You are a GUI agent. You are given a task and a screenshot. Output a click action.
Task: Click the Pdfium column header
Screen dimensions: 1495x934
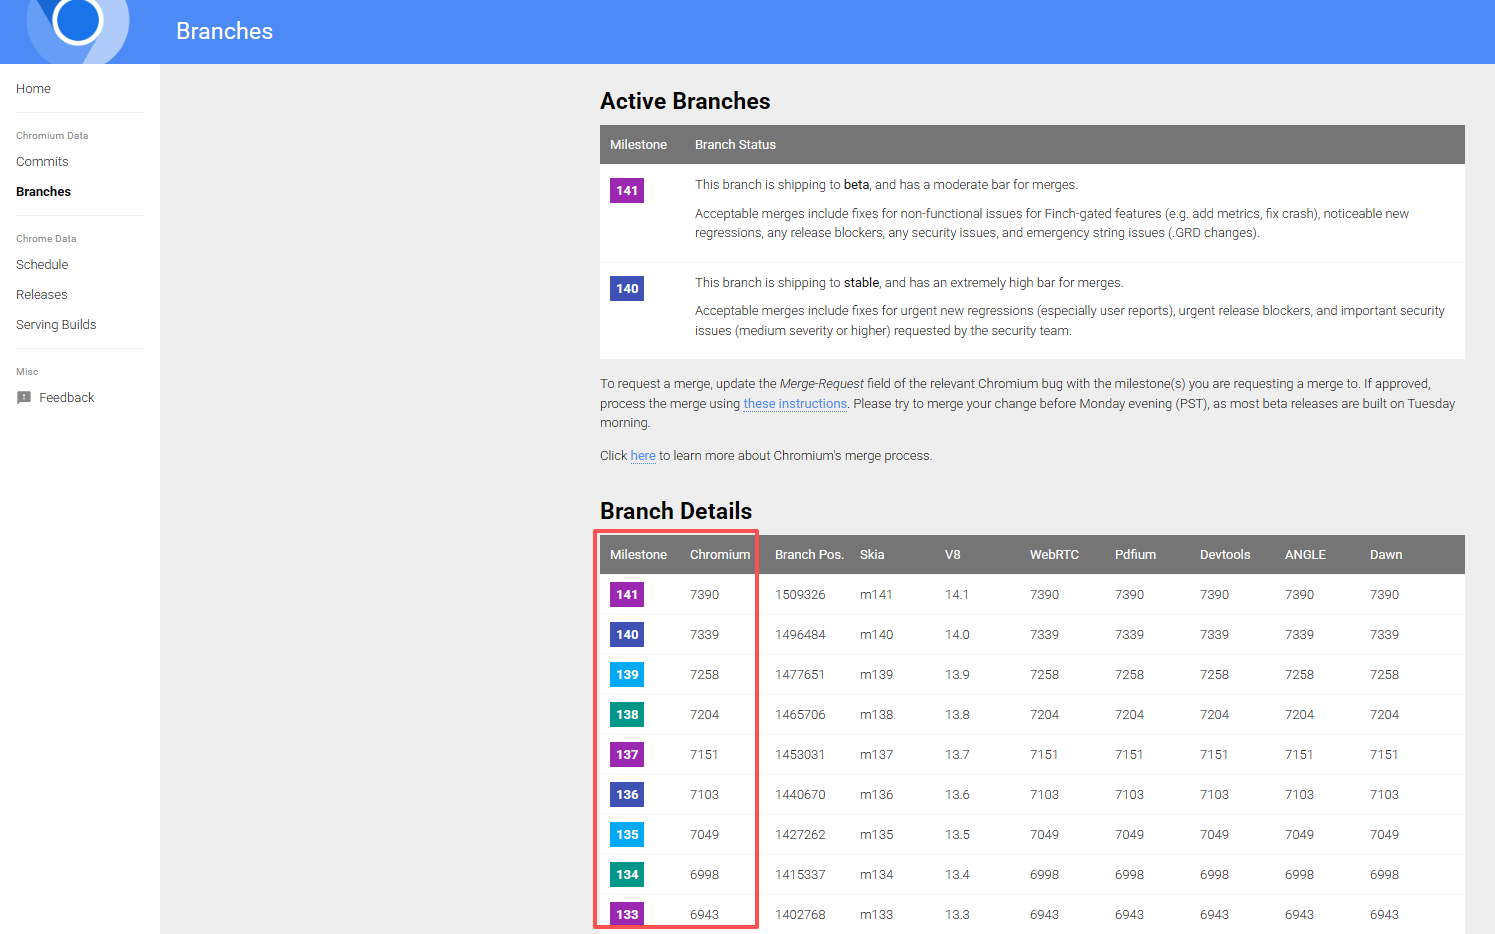pos(1135,555)
